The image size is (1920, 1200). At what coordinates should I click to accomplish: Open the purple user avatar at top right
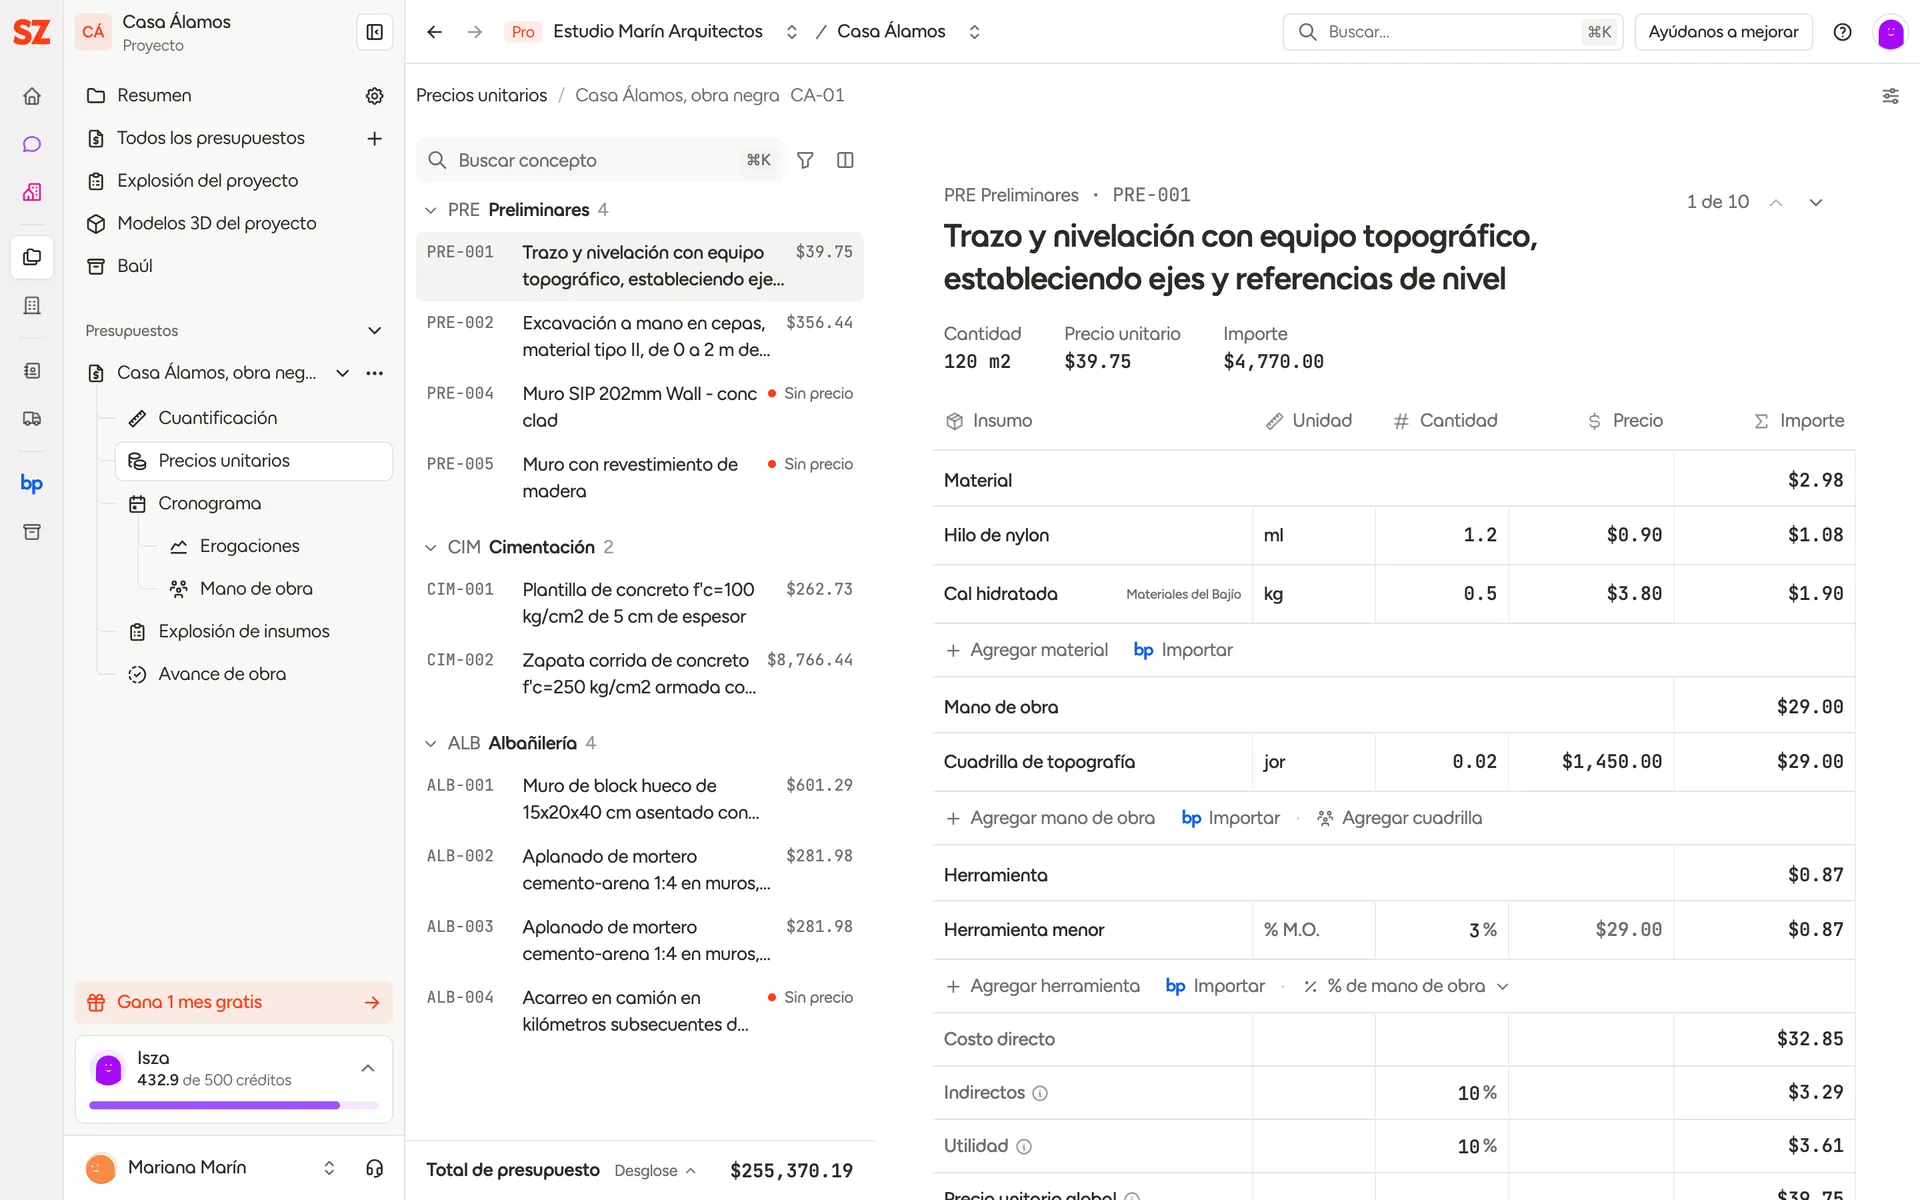(x=1890, y=32)
